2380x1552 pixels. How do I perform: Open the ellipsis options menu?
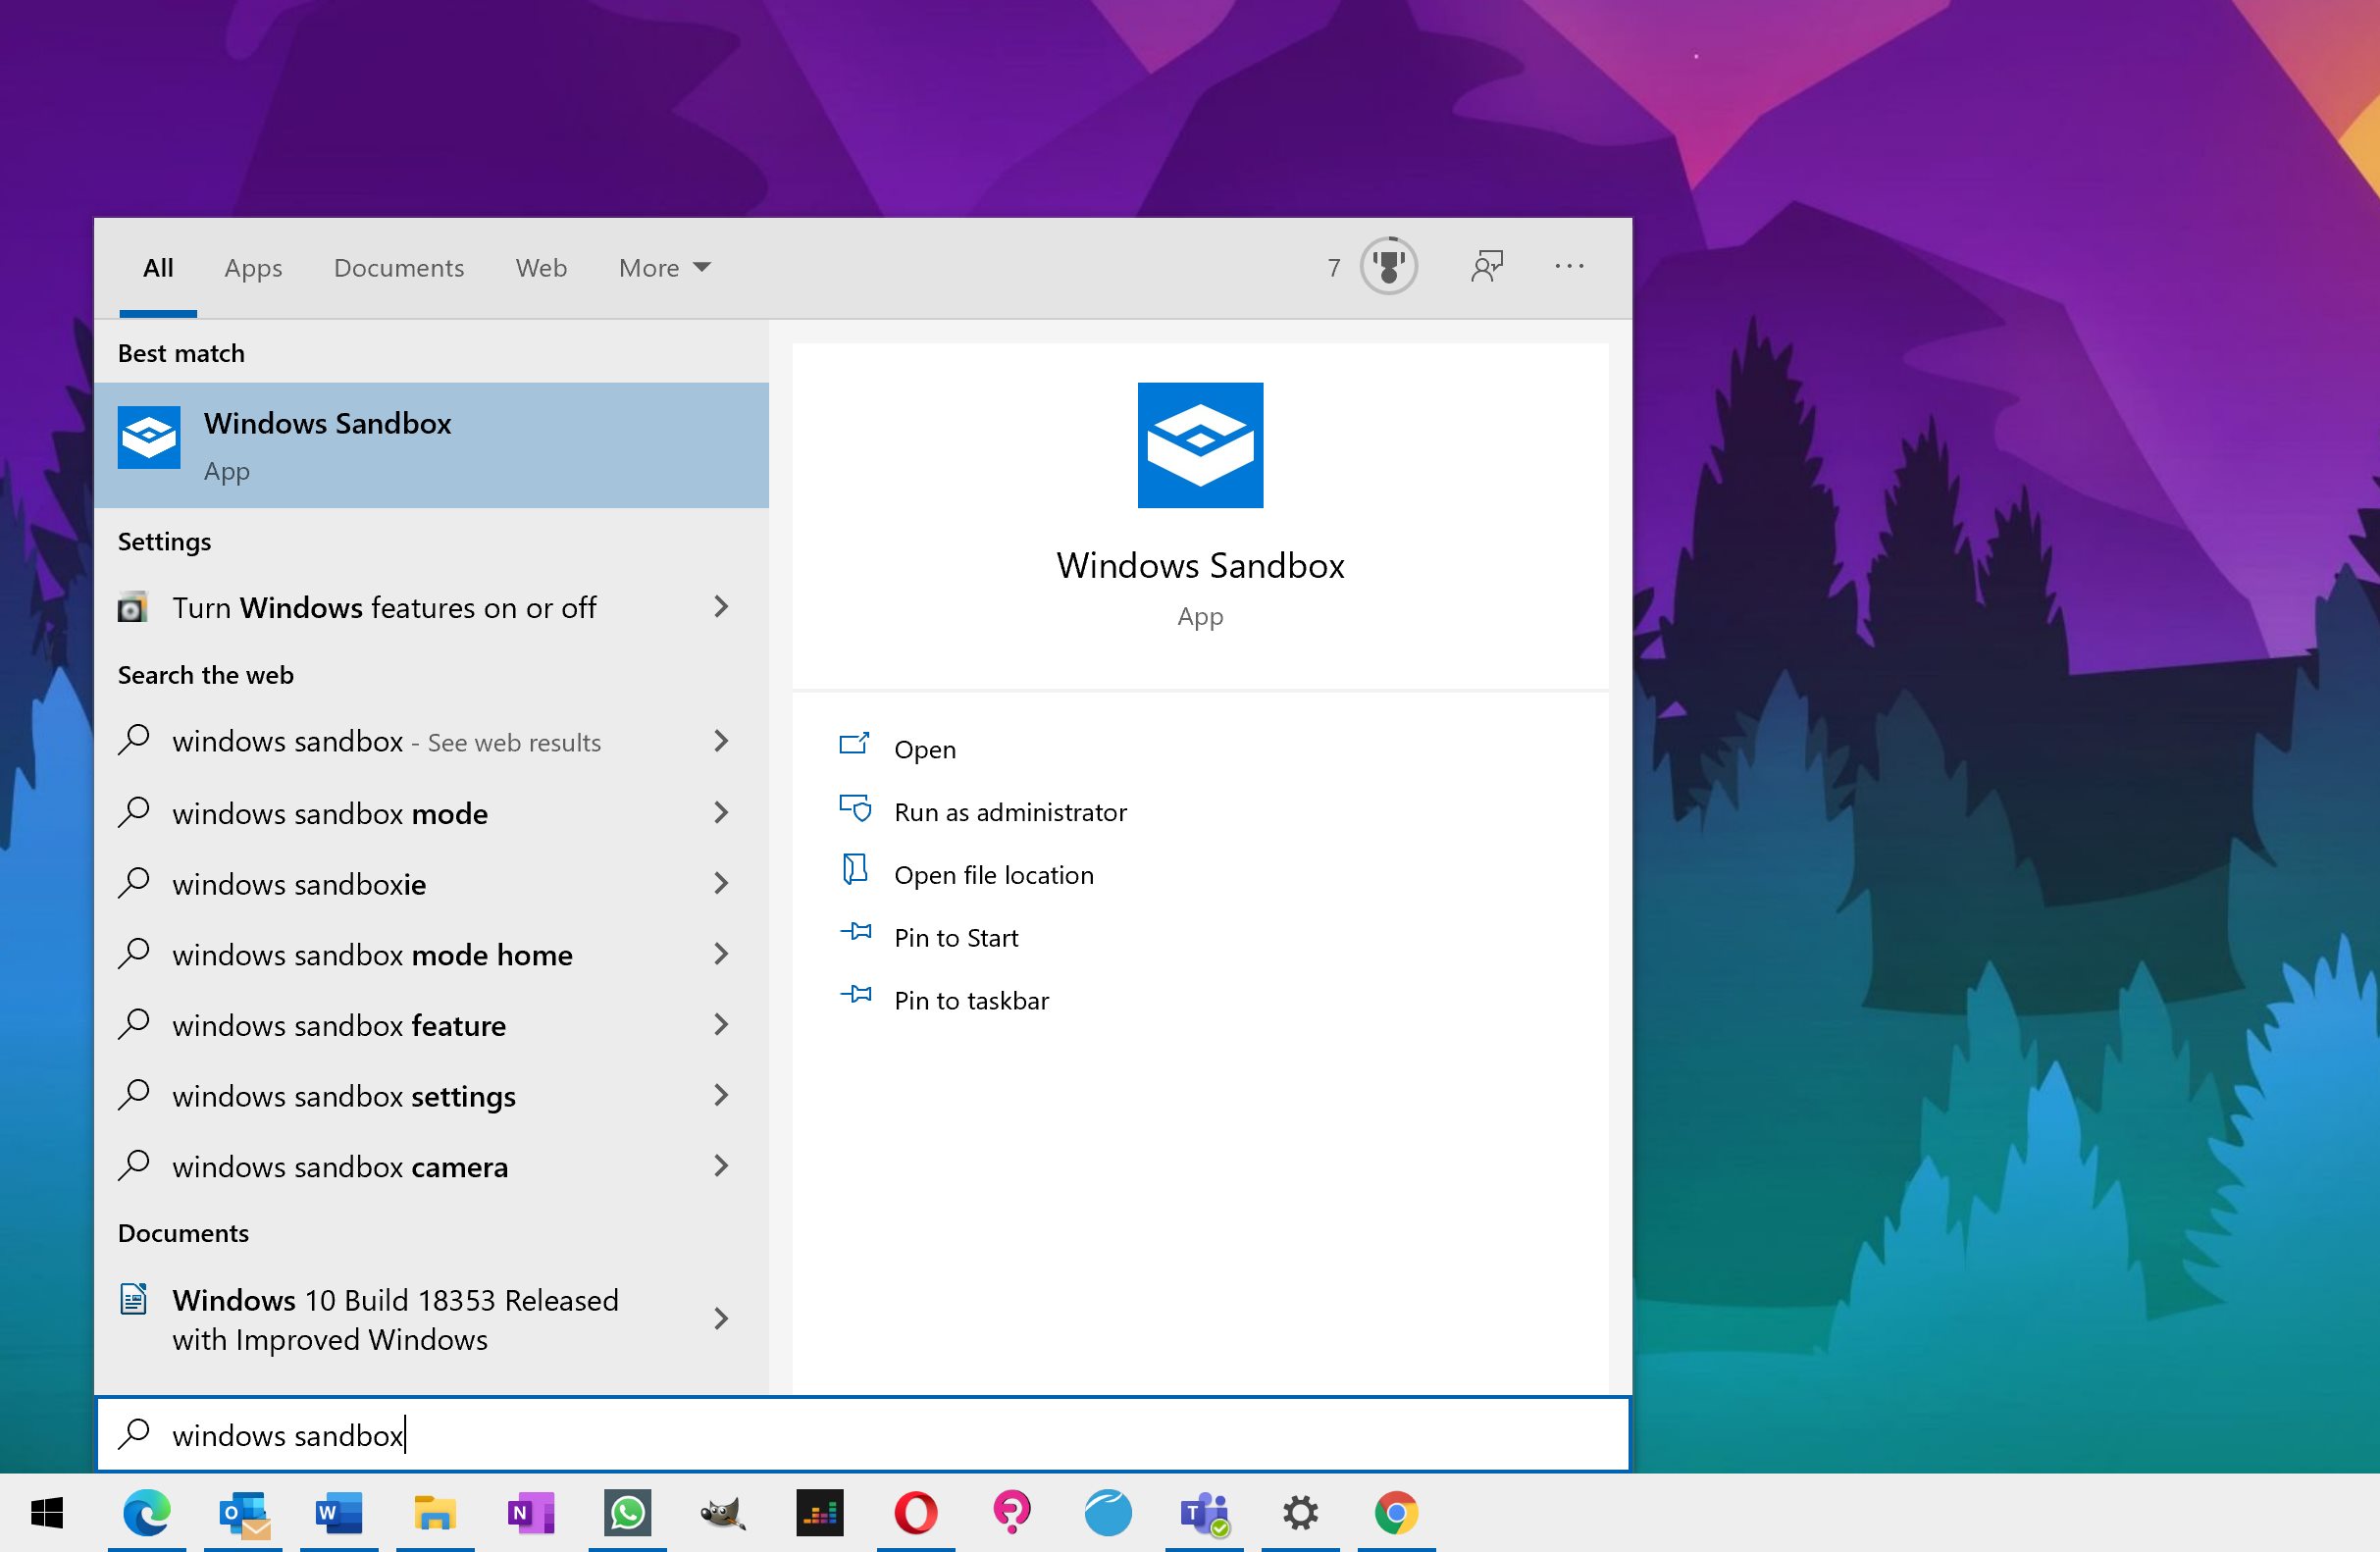1569,267
